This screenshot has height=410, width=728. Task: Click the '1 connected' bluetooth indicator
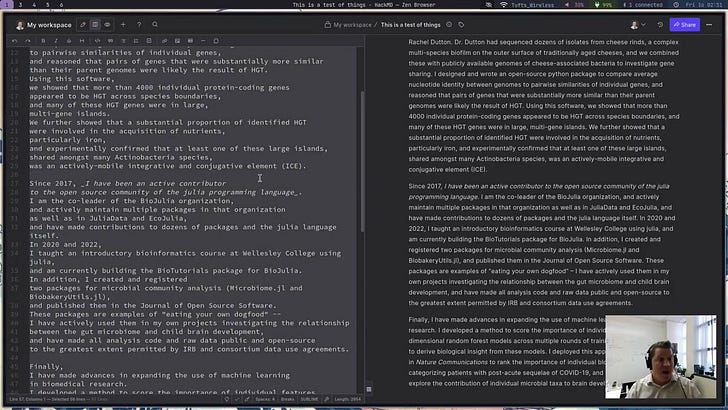tap(643, 5)
